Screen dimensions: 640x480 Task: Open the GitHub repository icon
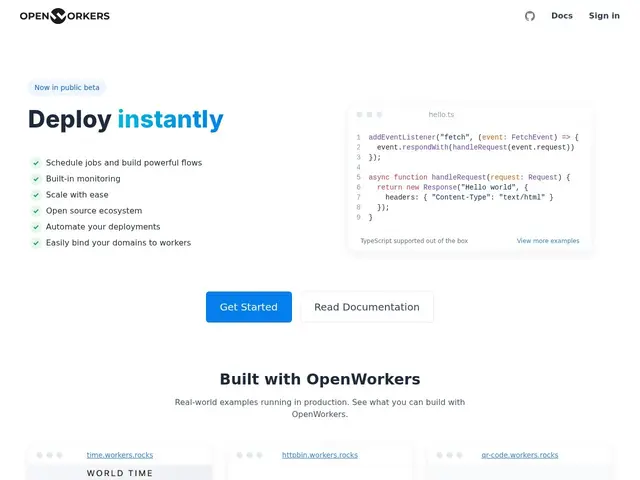coord(530,16)
